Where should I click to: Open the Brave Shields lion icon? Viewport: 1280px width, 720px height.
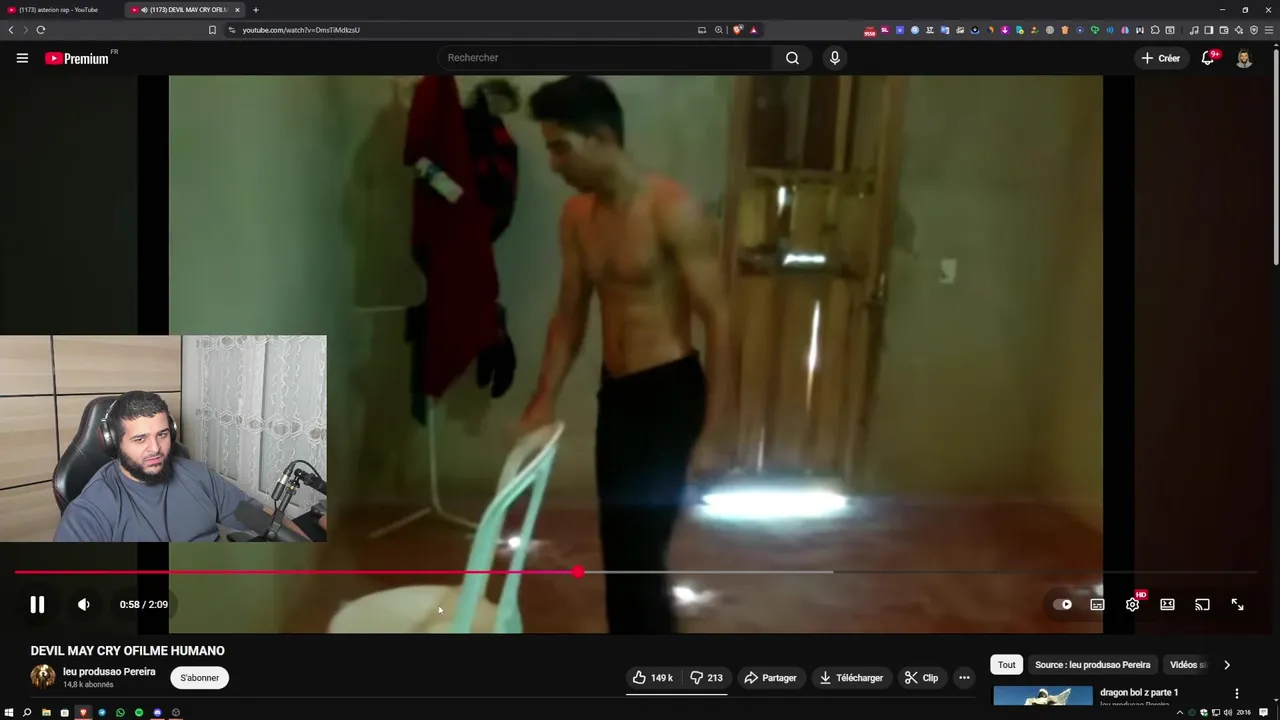pos(738,30)
